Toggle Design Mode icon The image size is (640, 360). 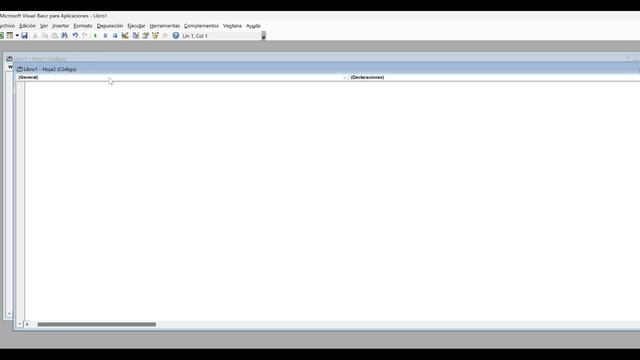125,36
